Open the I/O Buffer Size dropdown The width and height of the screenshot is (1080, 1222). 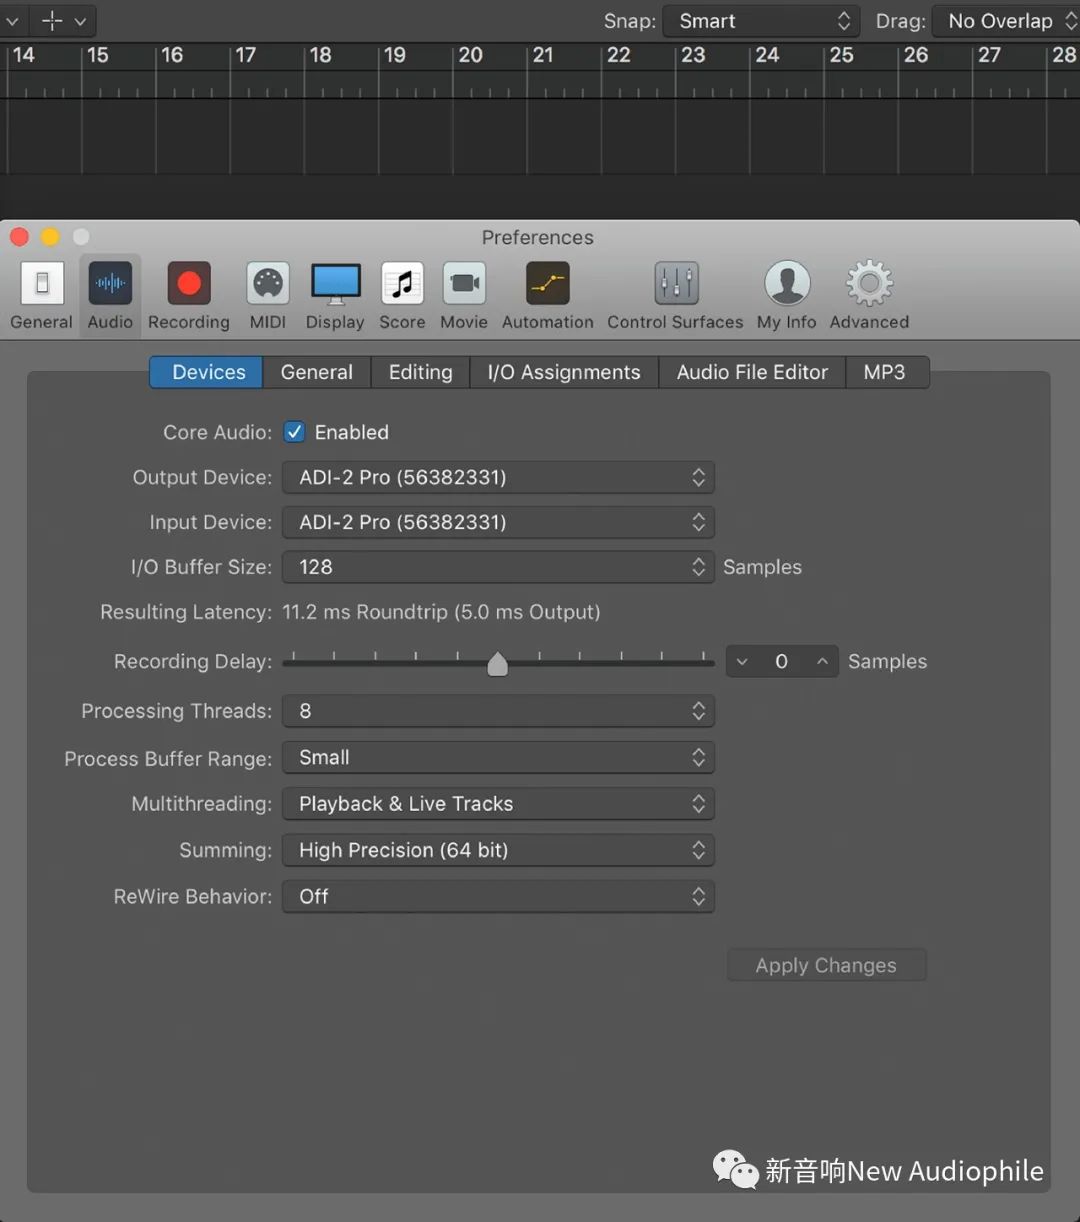498,567
